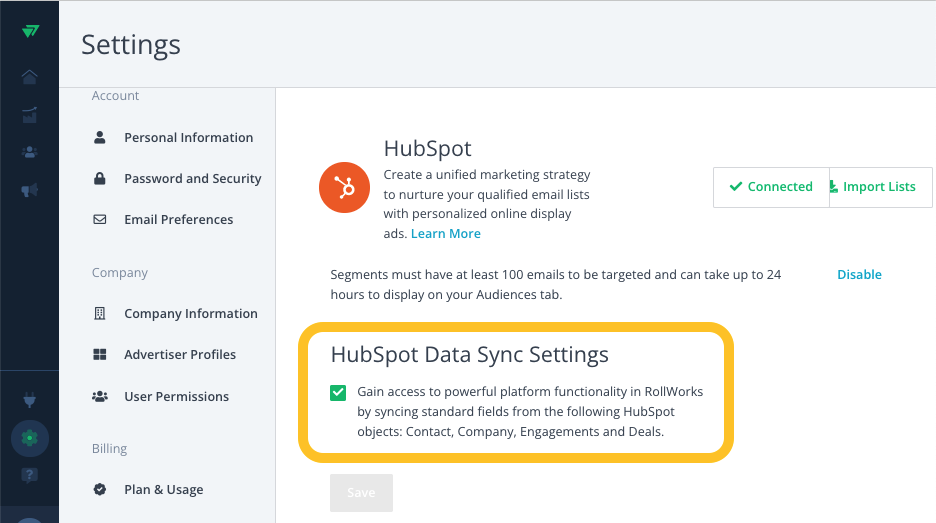936x523 pixels.
Task: Select the settings gear icon in sidebar
Action: click(x=29, y=438)
